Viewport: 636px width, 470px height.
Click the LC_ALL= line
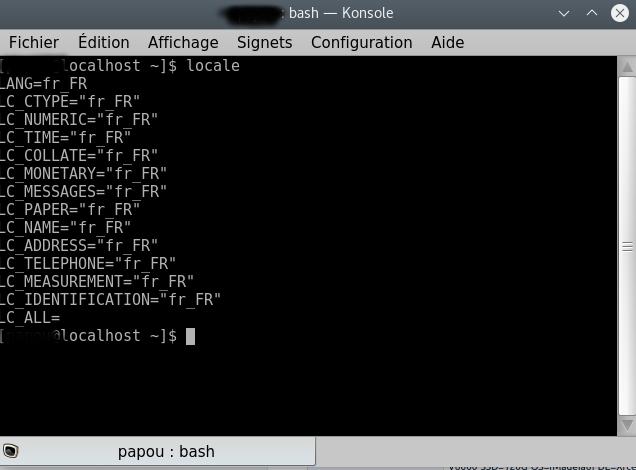click(x=30, y=318)
